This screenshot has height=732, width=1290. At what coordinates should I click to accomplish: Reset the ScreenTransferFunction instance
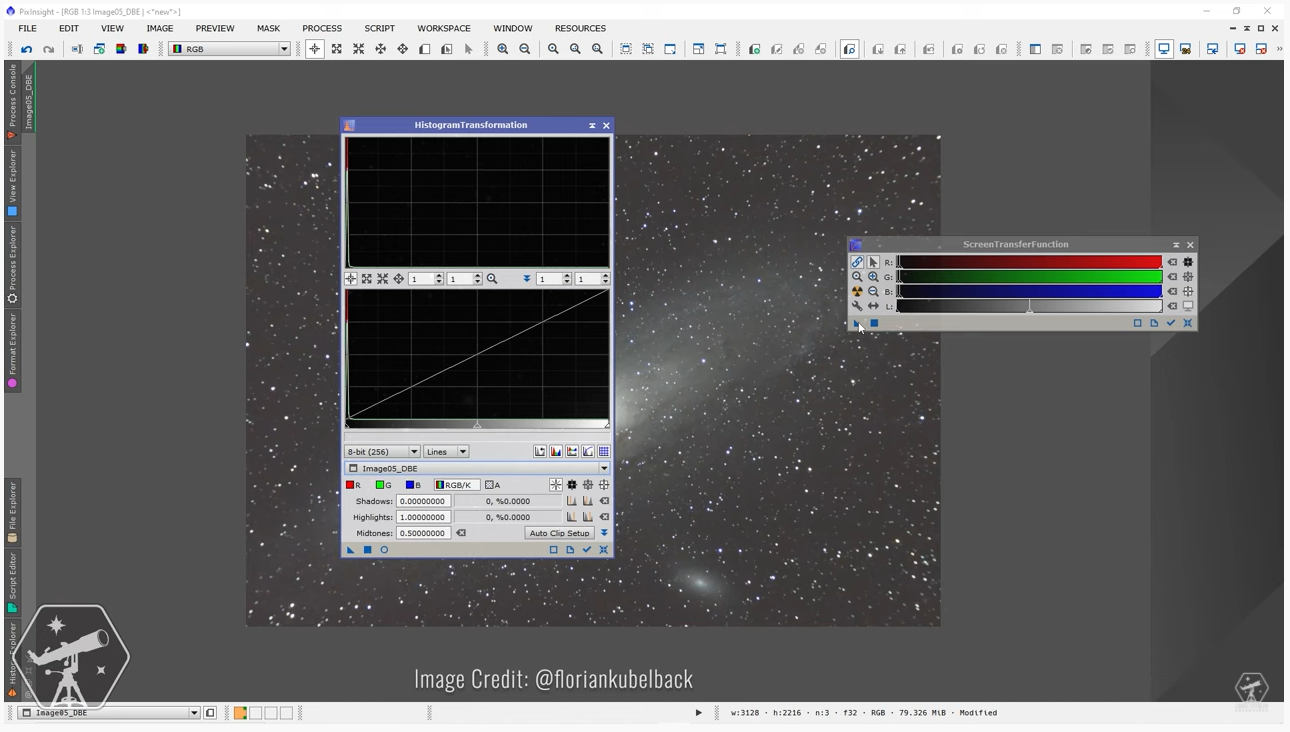click(x=1188, y=323)
